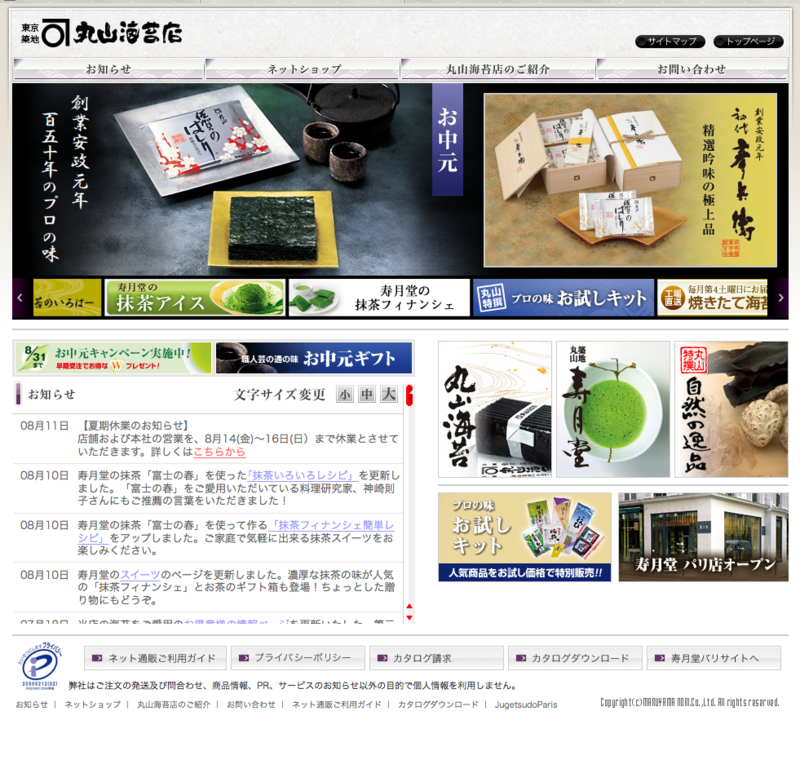Open the お知らせ navigation tab
Viewport: 800px width, 764px height.
point(108,69)
